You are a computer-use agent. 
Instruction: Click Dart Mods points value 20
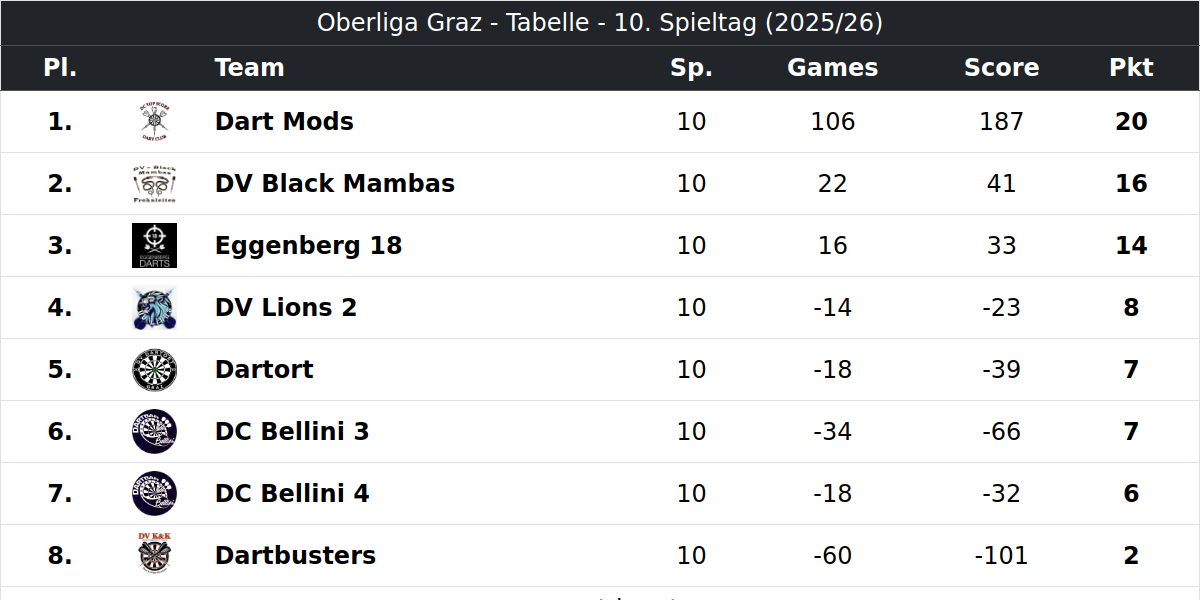pyautogui.click(x=1131, y=122)
